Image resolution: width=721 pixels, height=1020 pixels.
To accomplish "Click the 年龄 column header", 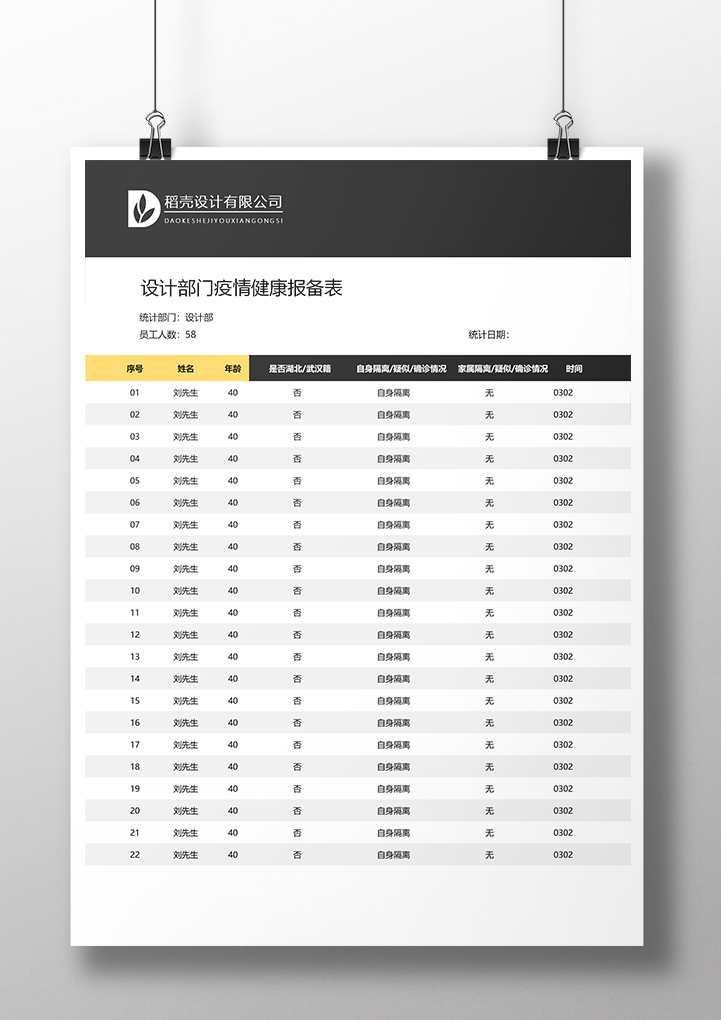I will (233, 369).
